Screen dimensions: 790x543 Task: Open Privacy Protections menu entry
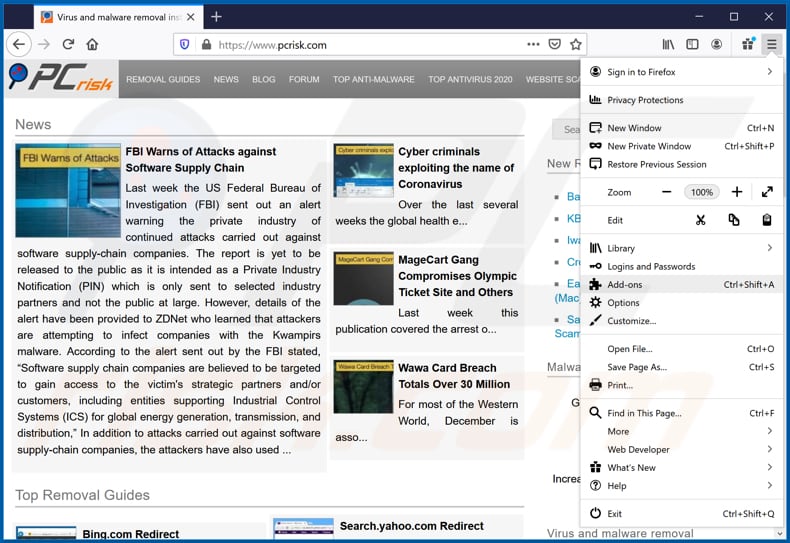(682, 100)
